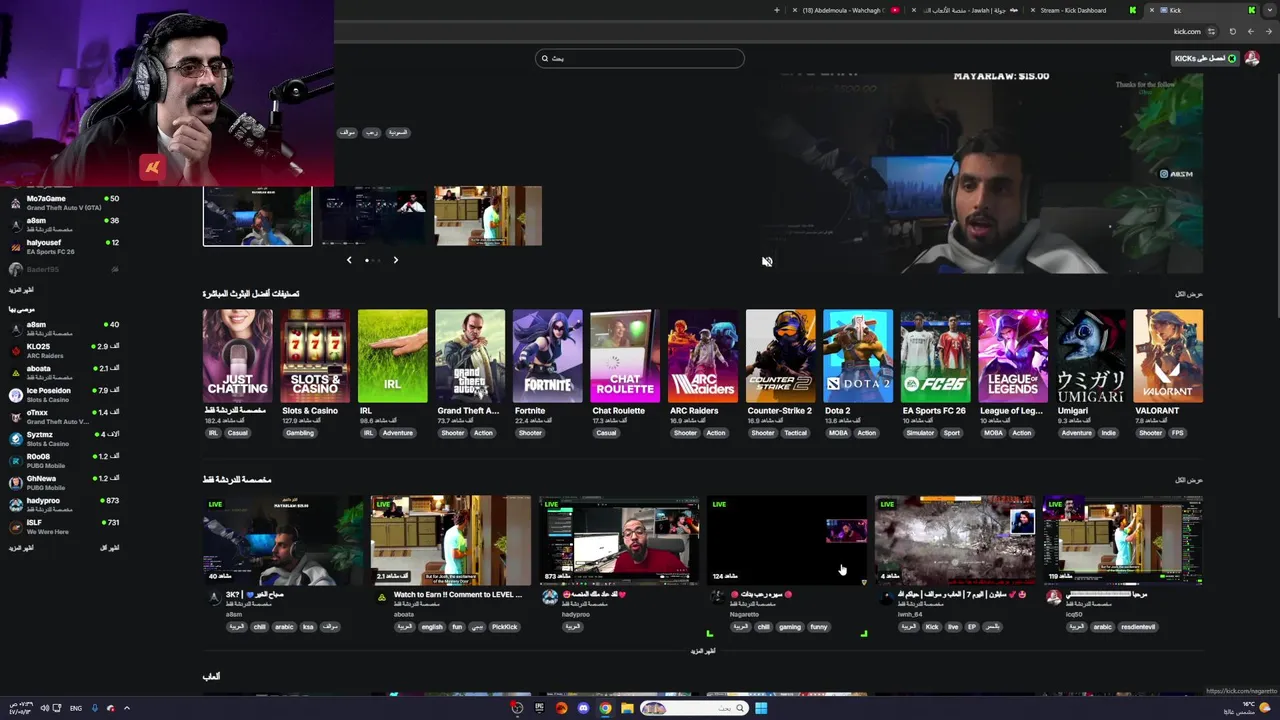Viewport: 1280px width, 720px height.
Task: Switch to the Stream - Kick Dashboard tab
Action: coord(1082,10)
